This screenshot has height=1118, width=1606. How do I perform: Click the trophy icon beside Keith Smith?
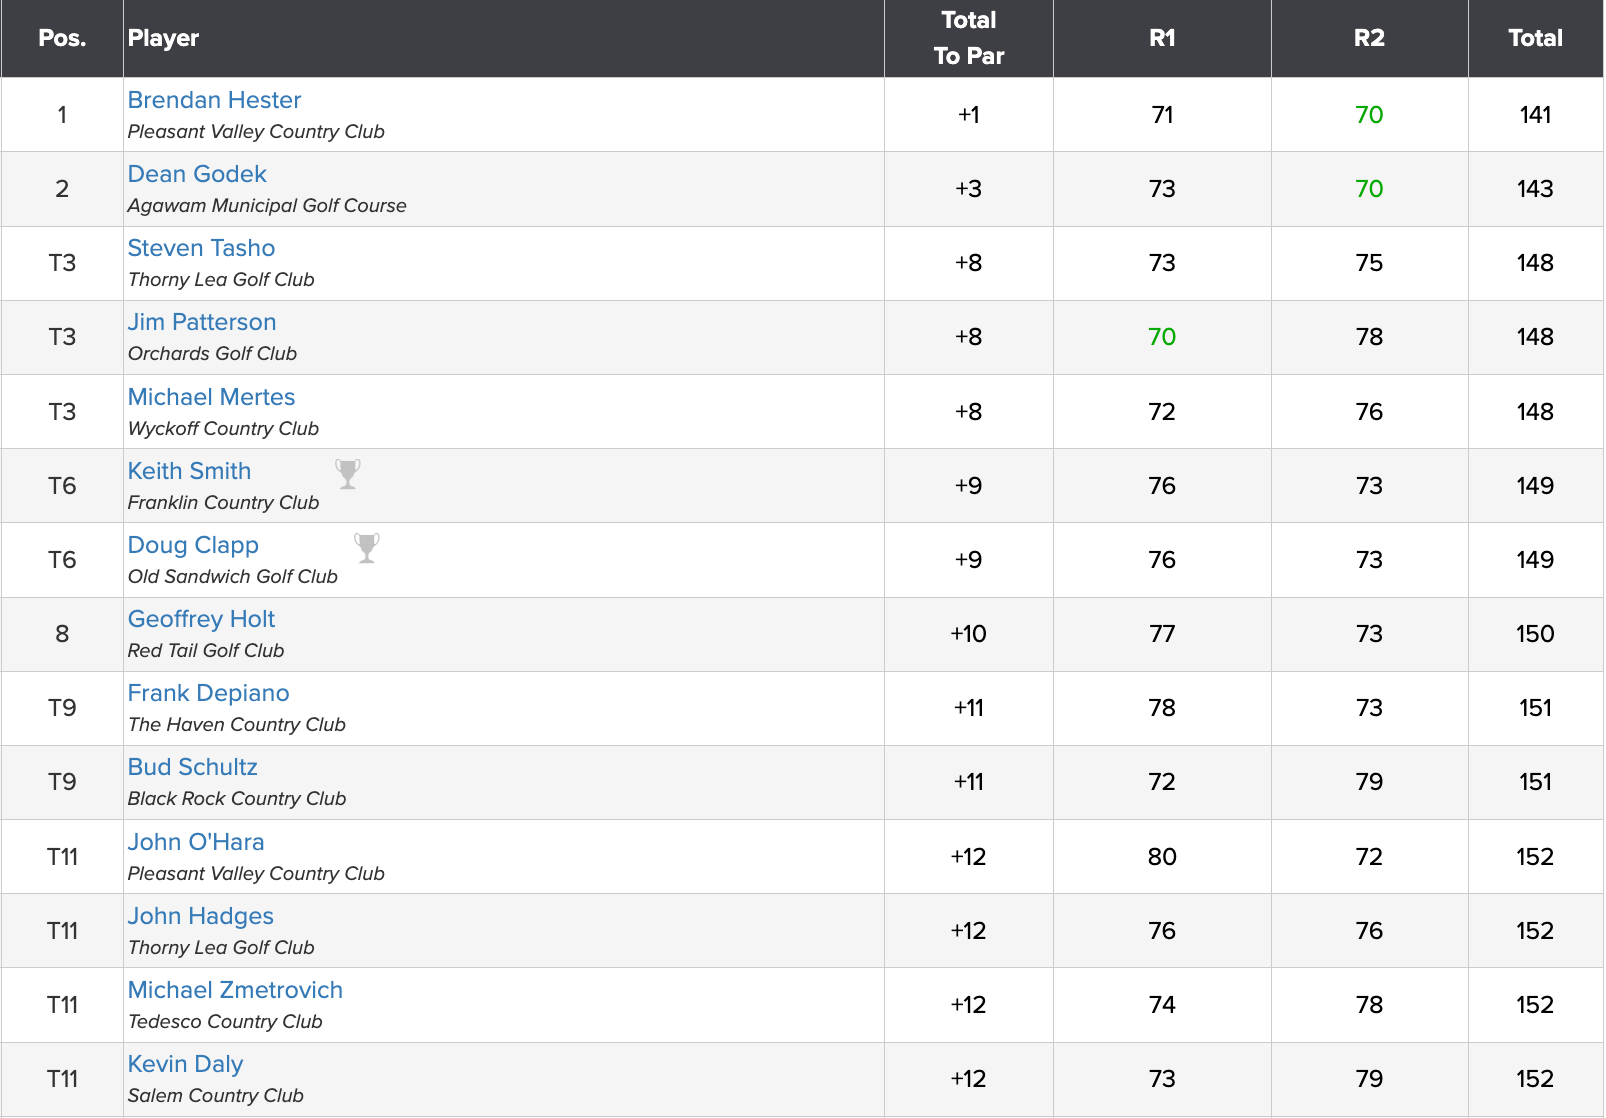coord(348,473)
